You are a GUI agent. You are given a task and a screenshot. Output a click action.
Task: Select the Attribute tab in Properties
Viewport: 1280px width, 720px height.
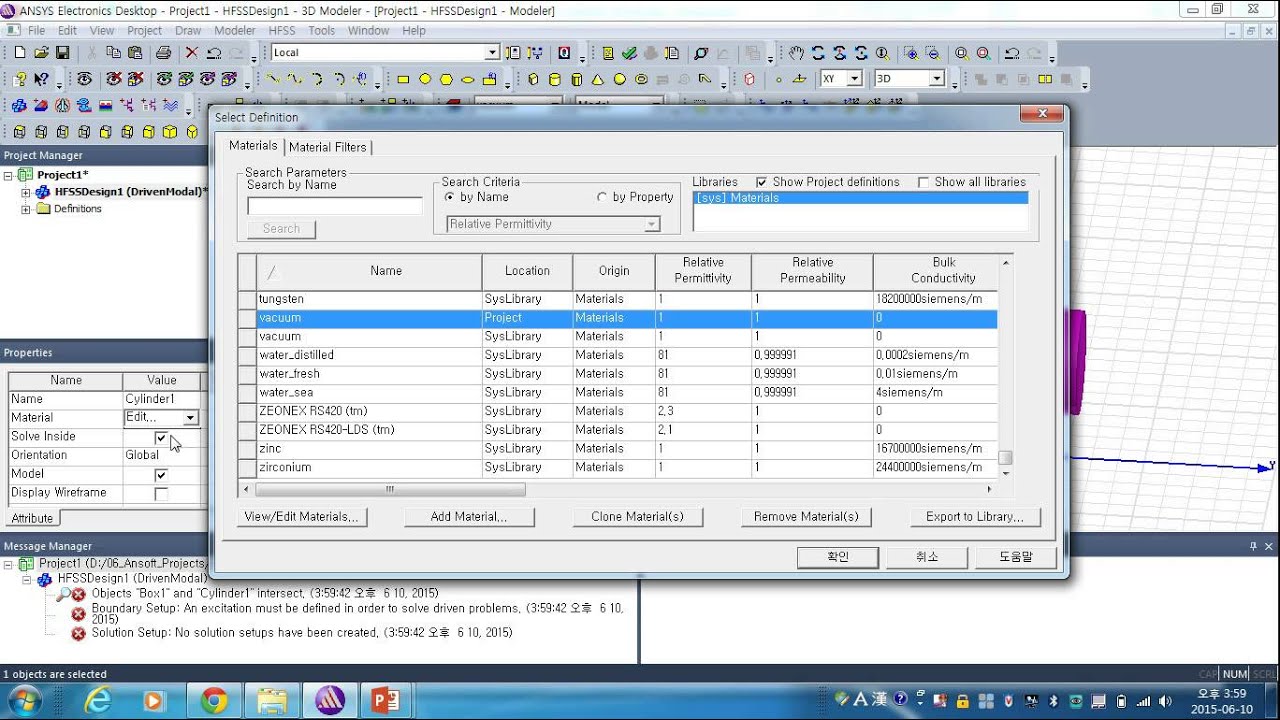pos(32,518)
